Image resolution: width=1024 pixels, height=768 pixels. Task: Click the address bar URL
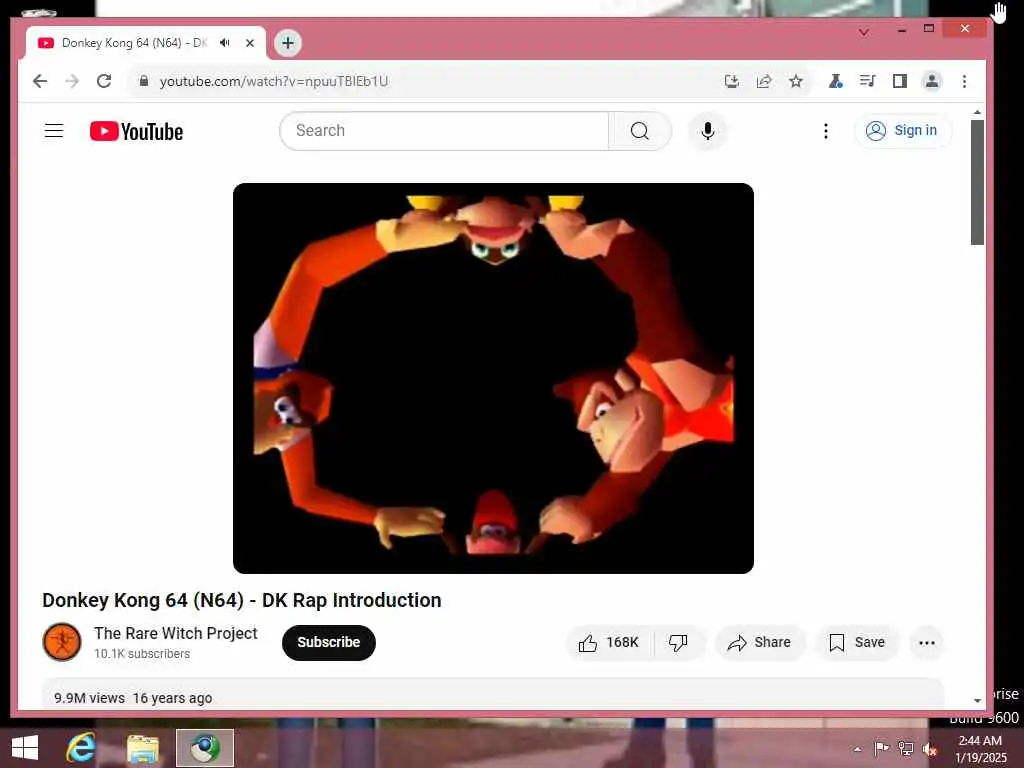274,81
